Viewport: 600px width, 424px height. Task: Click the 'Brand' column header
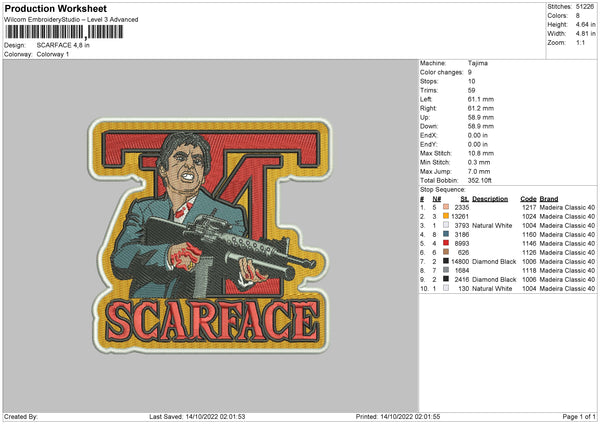point(549,199)
